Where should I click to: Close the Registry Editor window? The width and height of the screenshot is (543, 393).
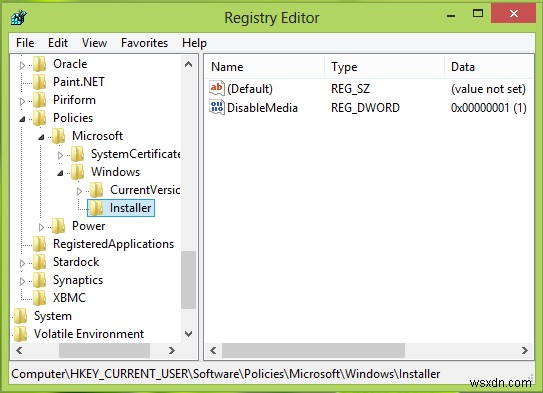click(x=514, y=13)
